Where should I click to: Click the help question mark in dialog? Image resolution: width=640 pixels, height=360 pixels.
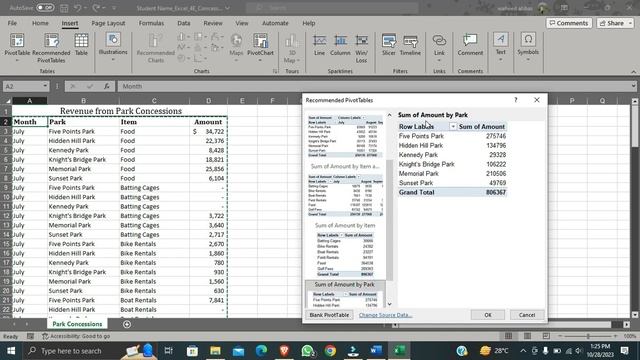(516, 100)
